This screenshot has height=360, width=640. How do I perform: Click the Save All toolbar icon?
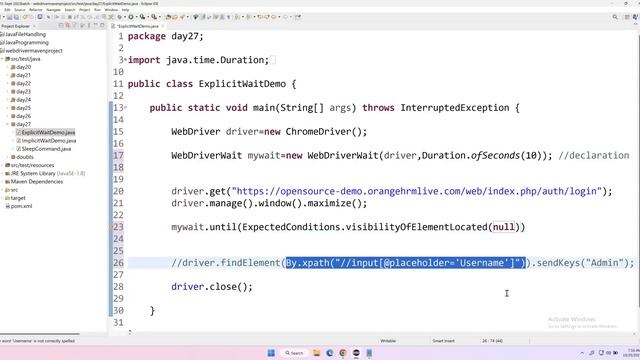point(16,17)
